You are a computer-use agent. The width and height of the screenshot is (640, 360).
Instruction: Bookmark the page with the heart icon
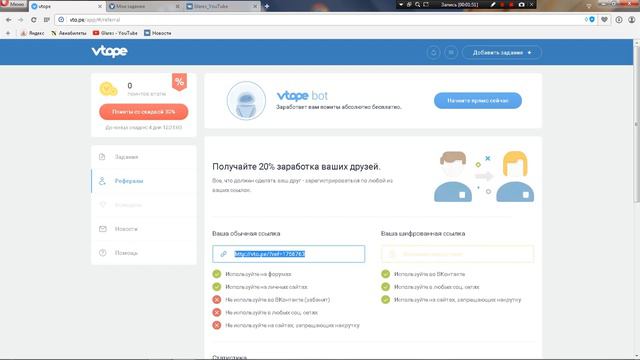(604, 20)
